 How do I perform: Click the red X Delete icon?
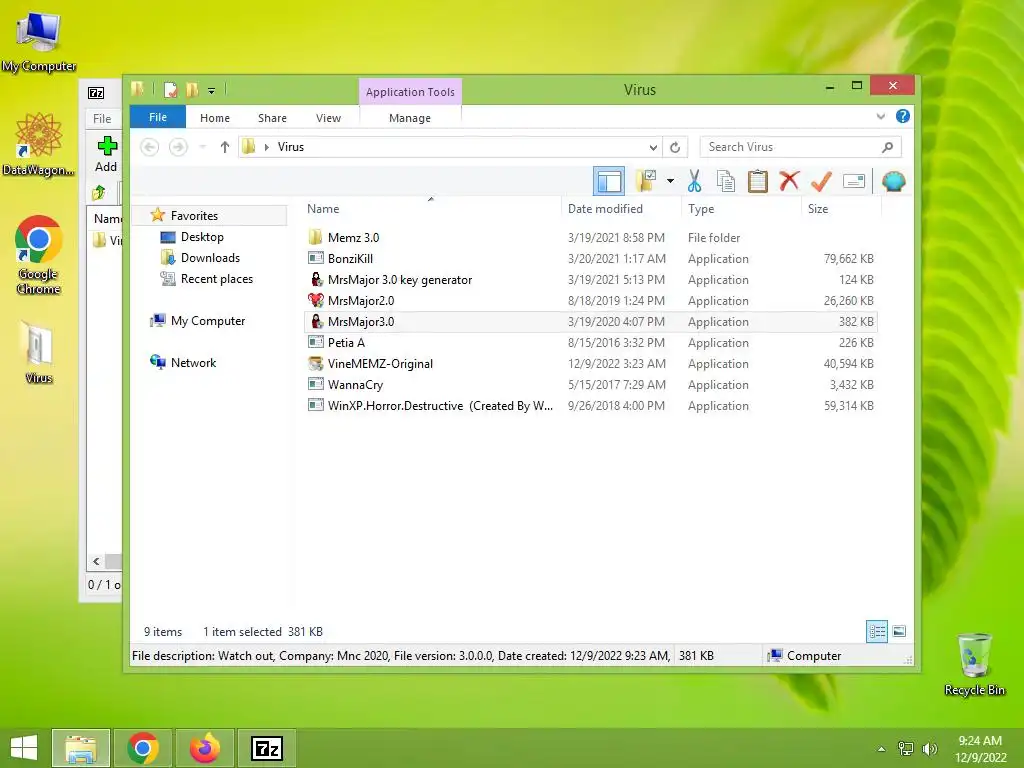point(789,180)
